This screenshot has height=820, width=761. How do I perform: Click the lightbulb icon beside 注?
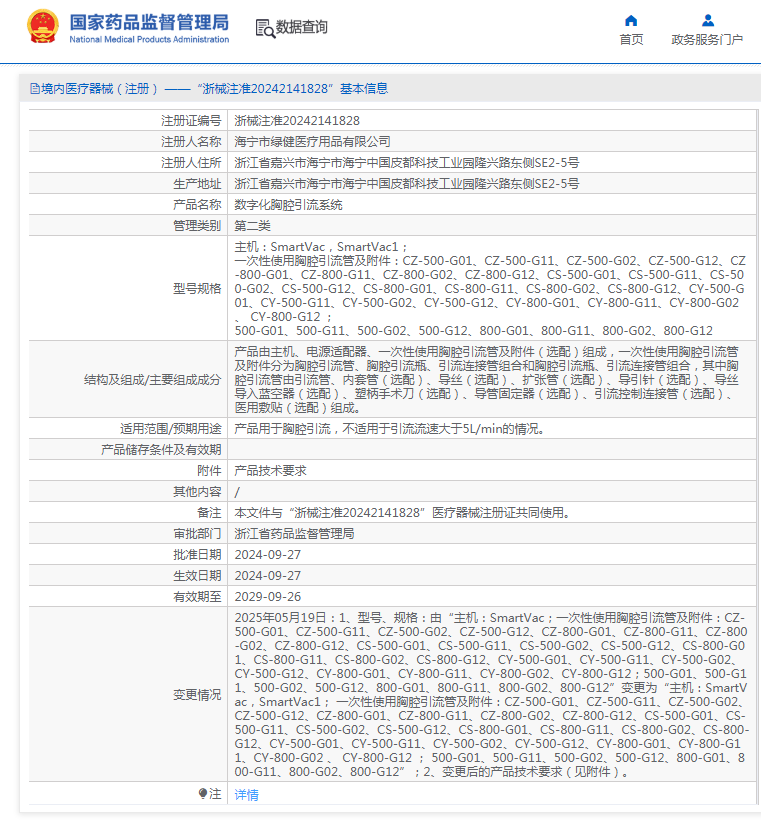pos(203,794)
